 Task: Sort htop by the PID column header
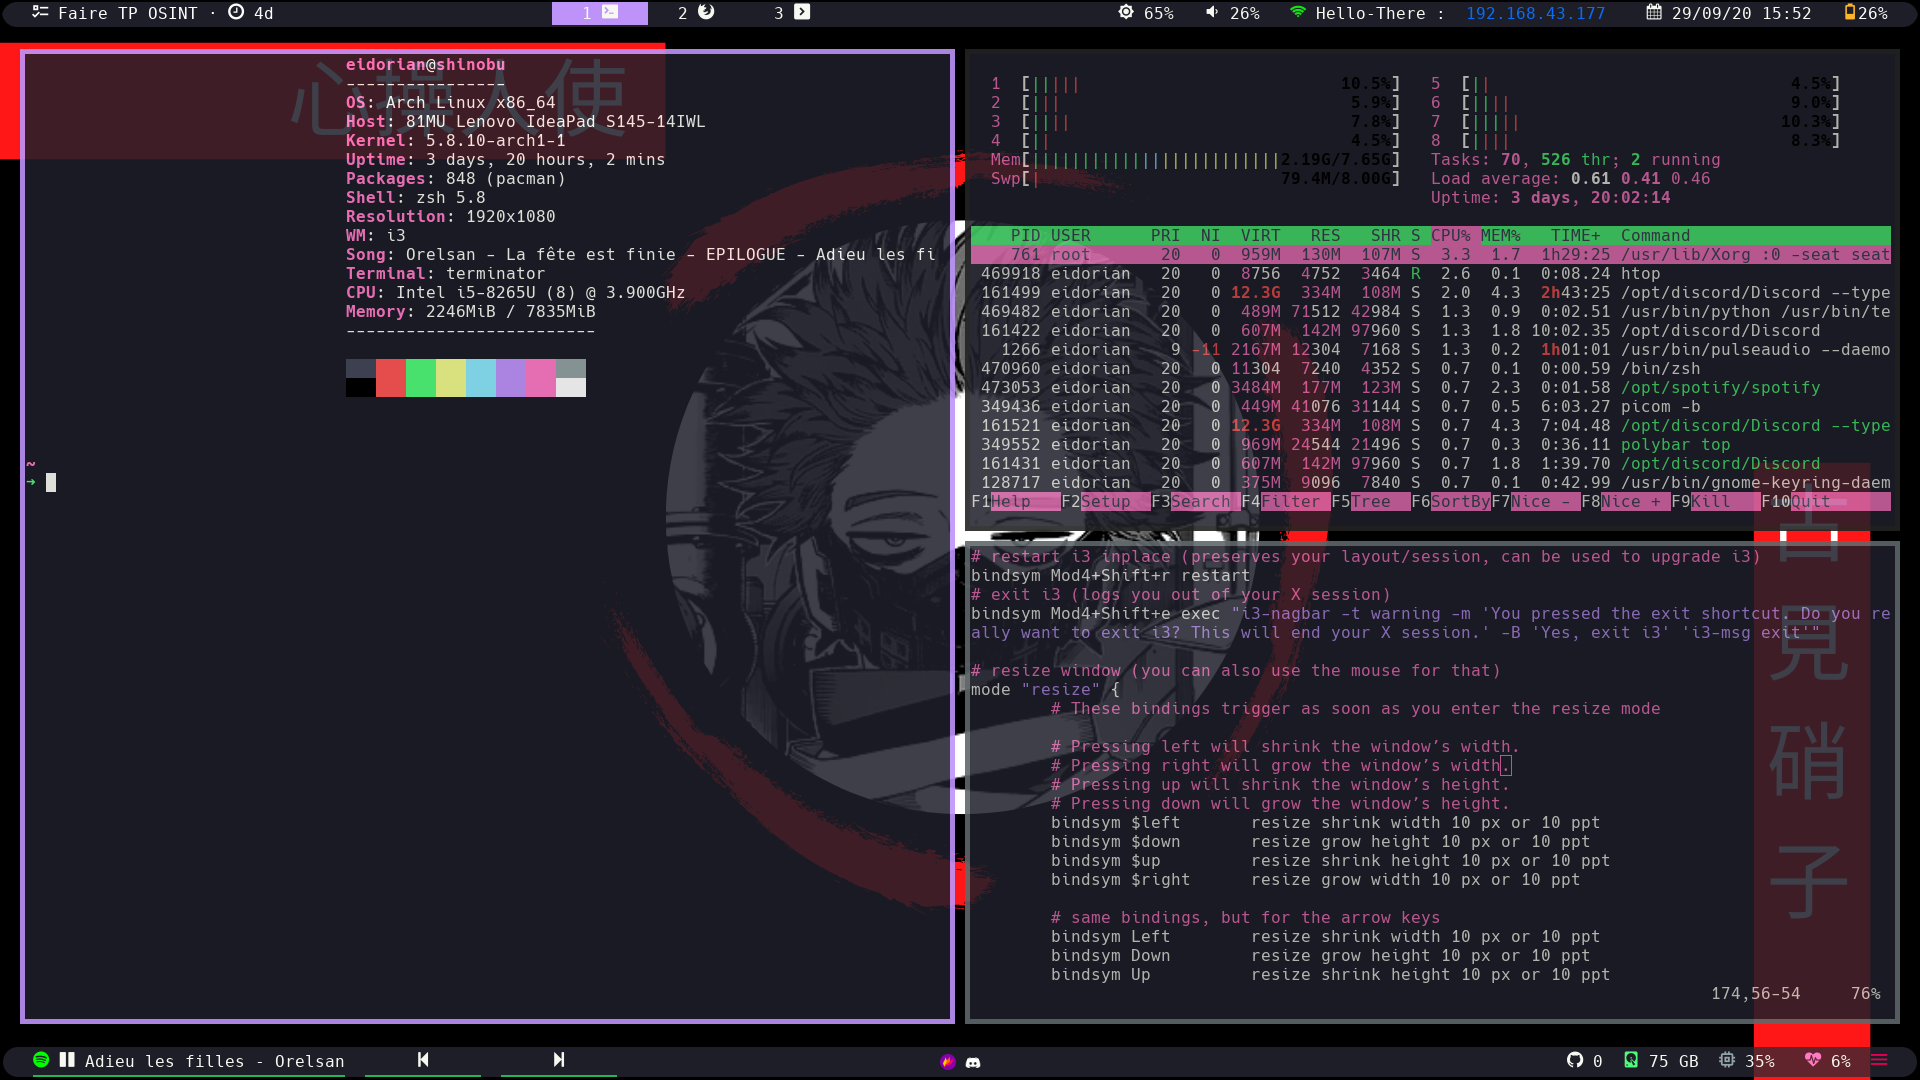(x=1025, y=236)
